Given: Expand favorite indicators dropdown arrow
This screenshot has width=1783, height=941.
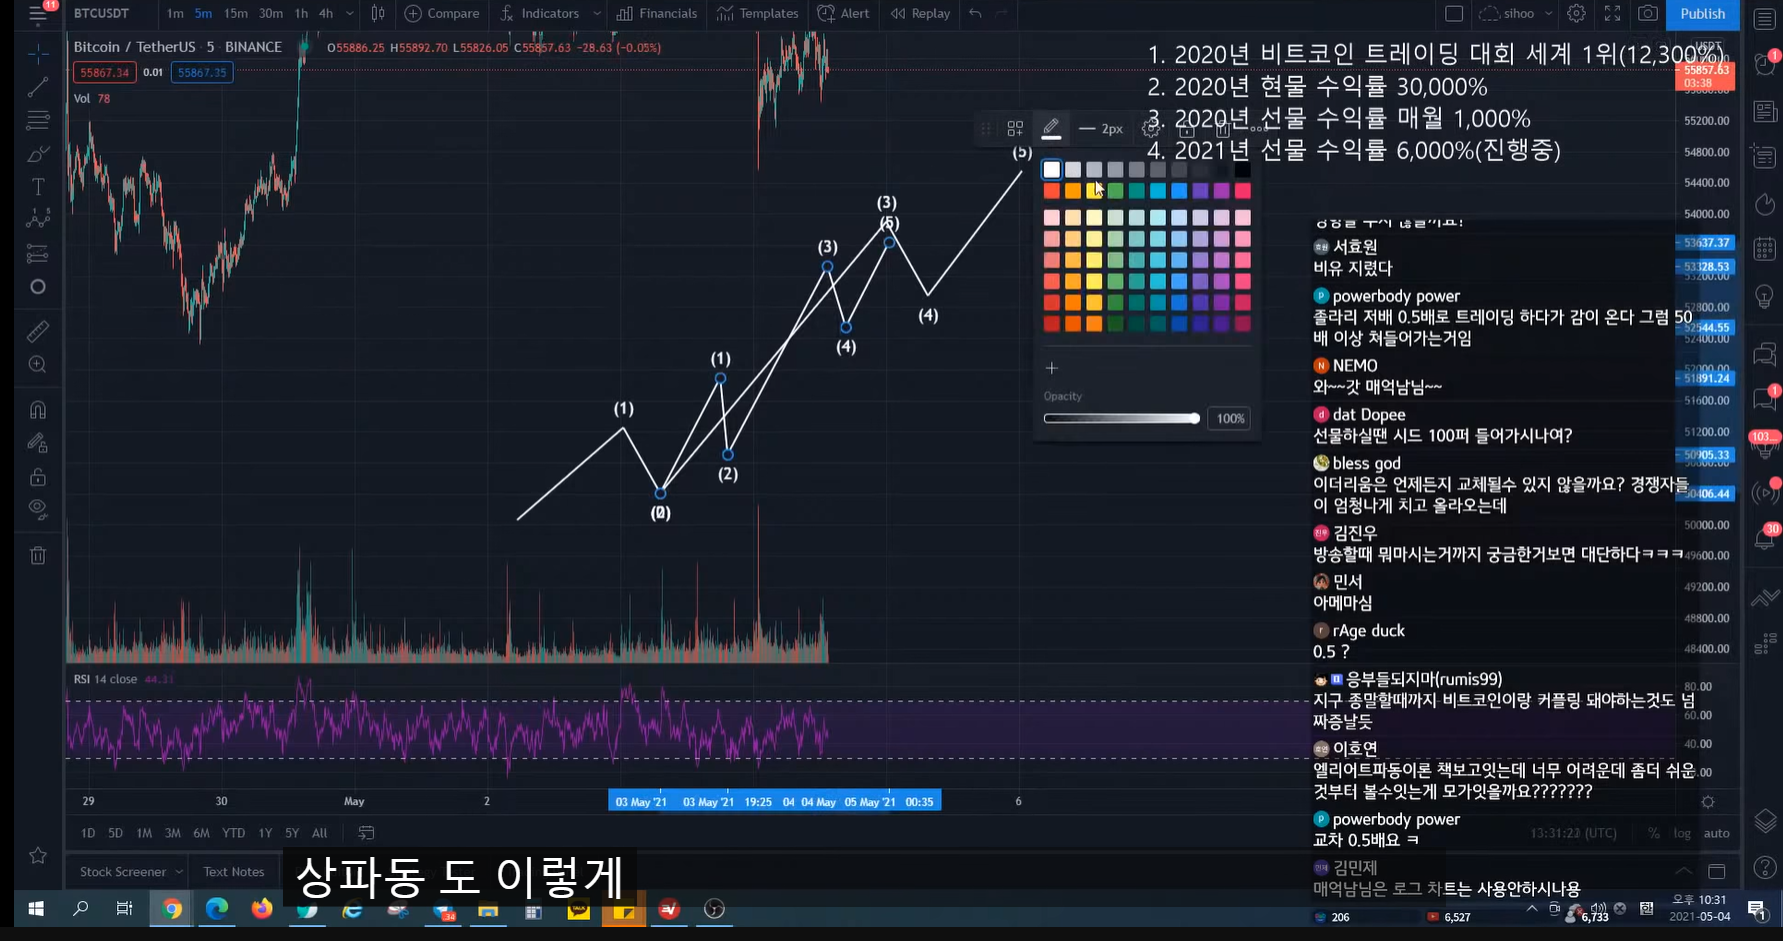Looking at the screenshot, I should pos(597,14).
